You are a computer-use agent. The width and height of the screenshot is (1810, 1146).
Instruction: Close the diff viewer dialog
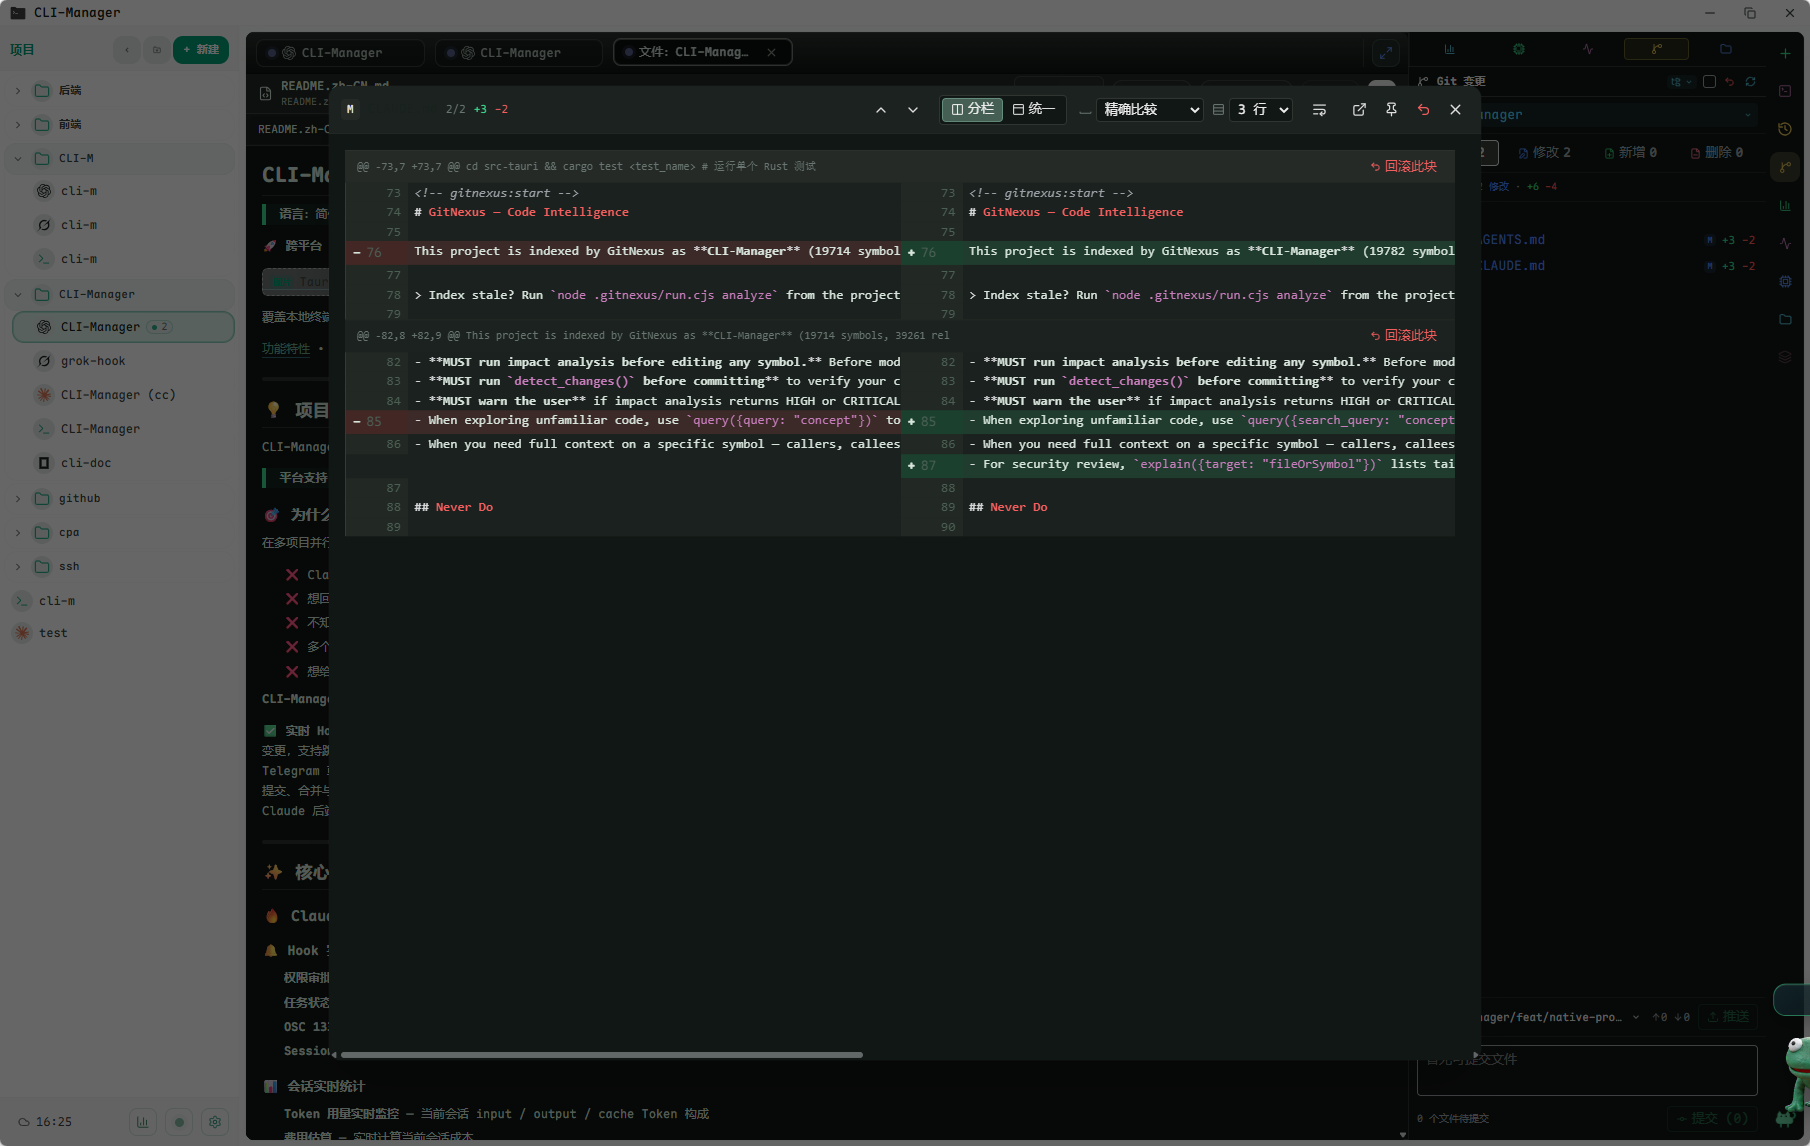1455,110
